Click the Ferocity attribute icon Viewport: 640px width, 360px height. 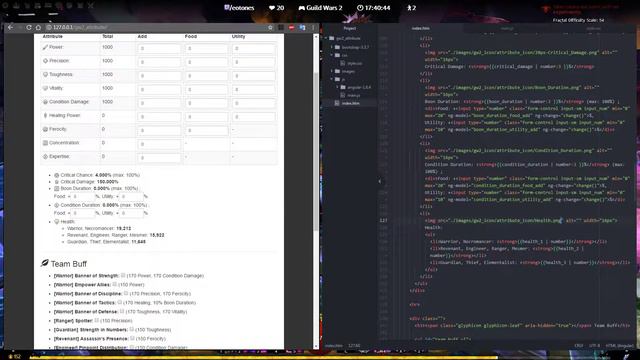[45, 129]
